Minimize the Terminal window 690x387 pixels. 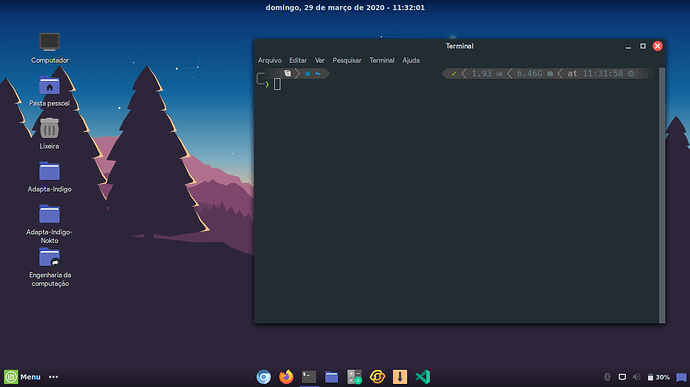click(x=628, y=46)
